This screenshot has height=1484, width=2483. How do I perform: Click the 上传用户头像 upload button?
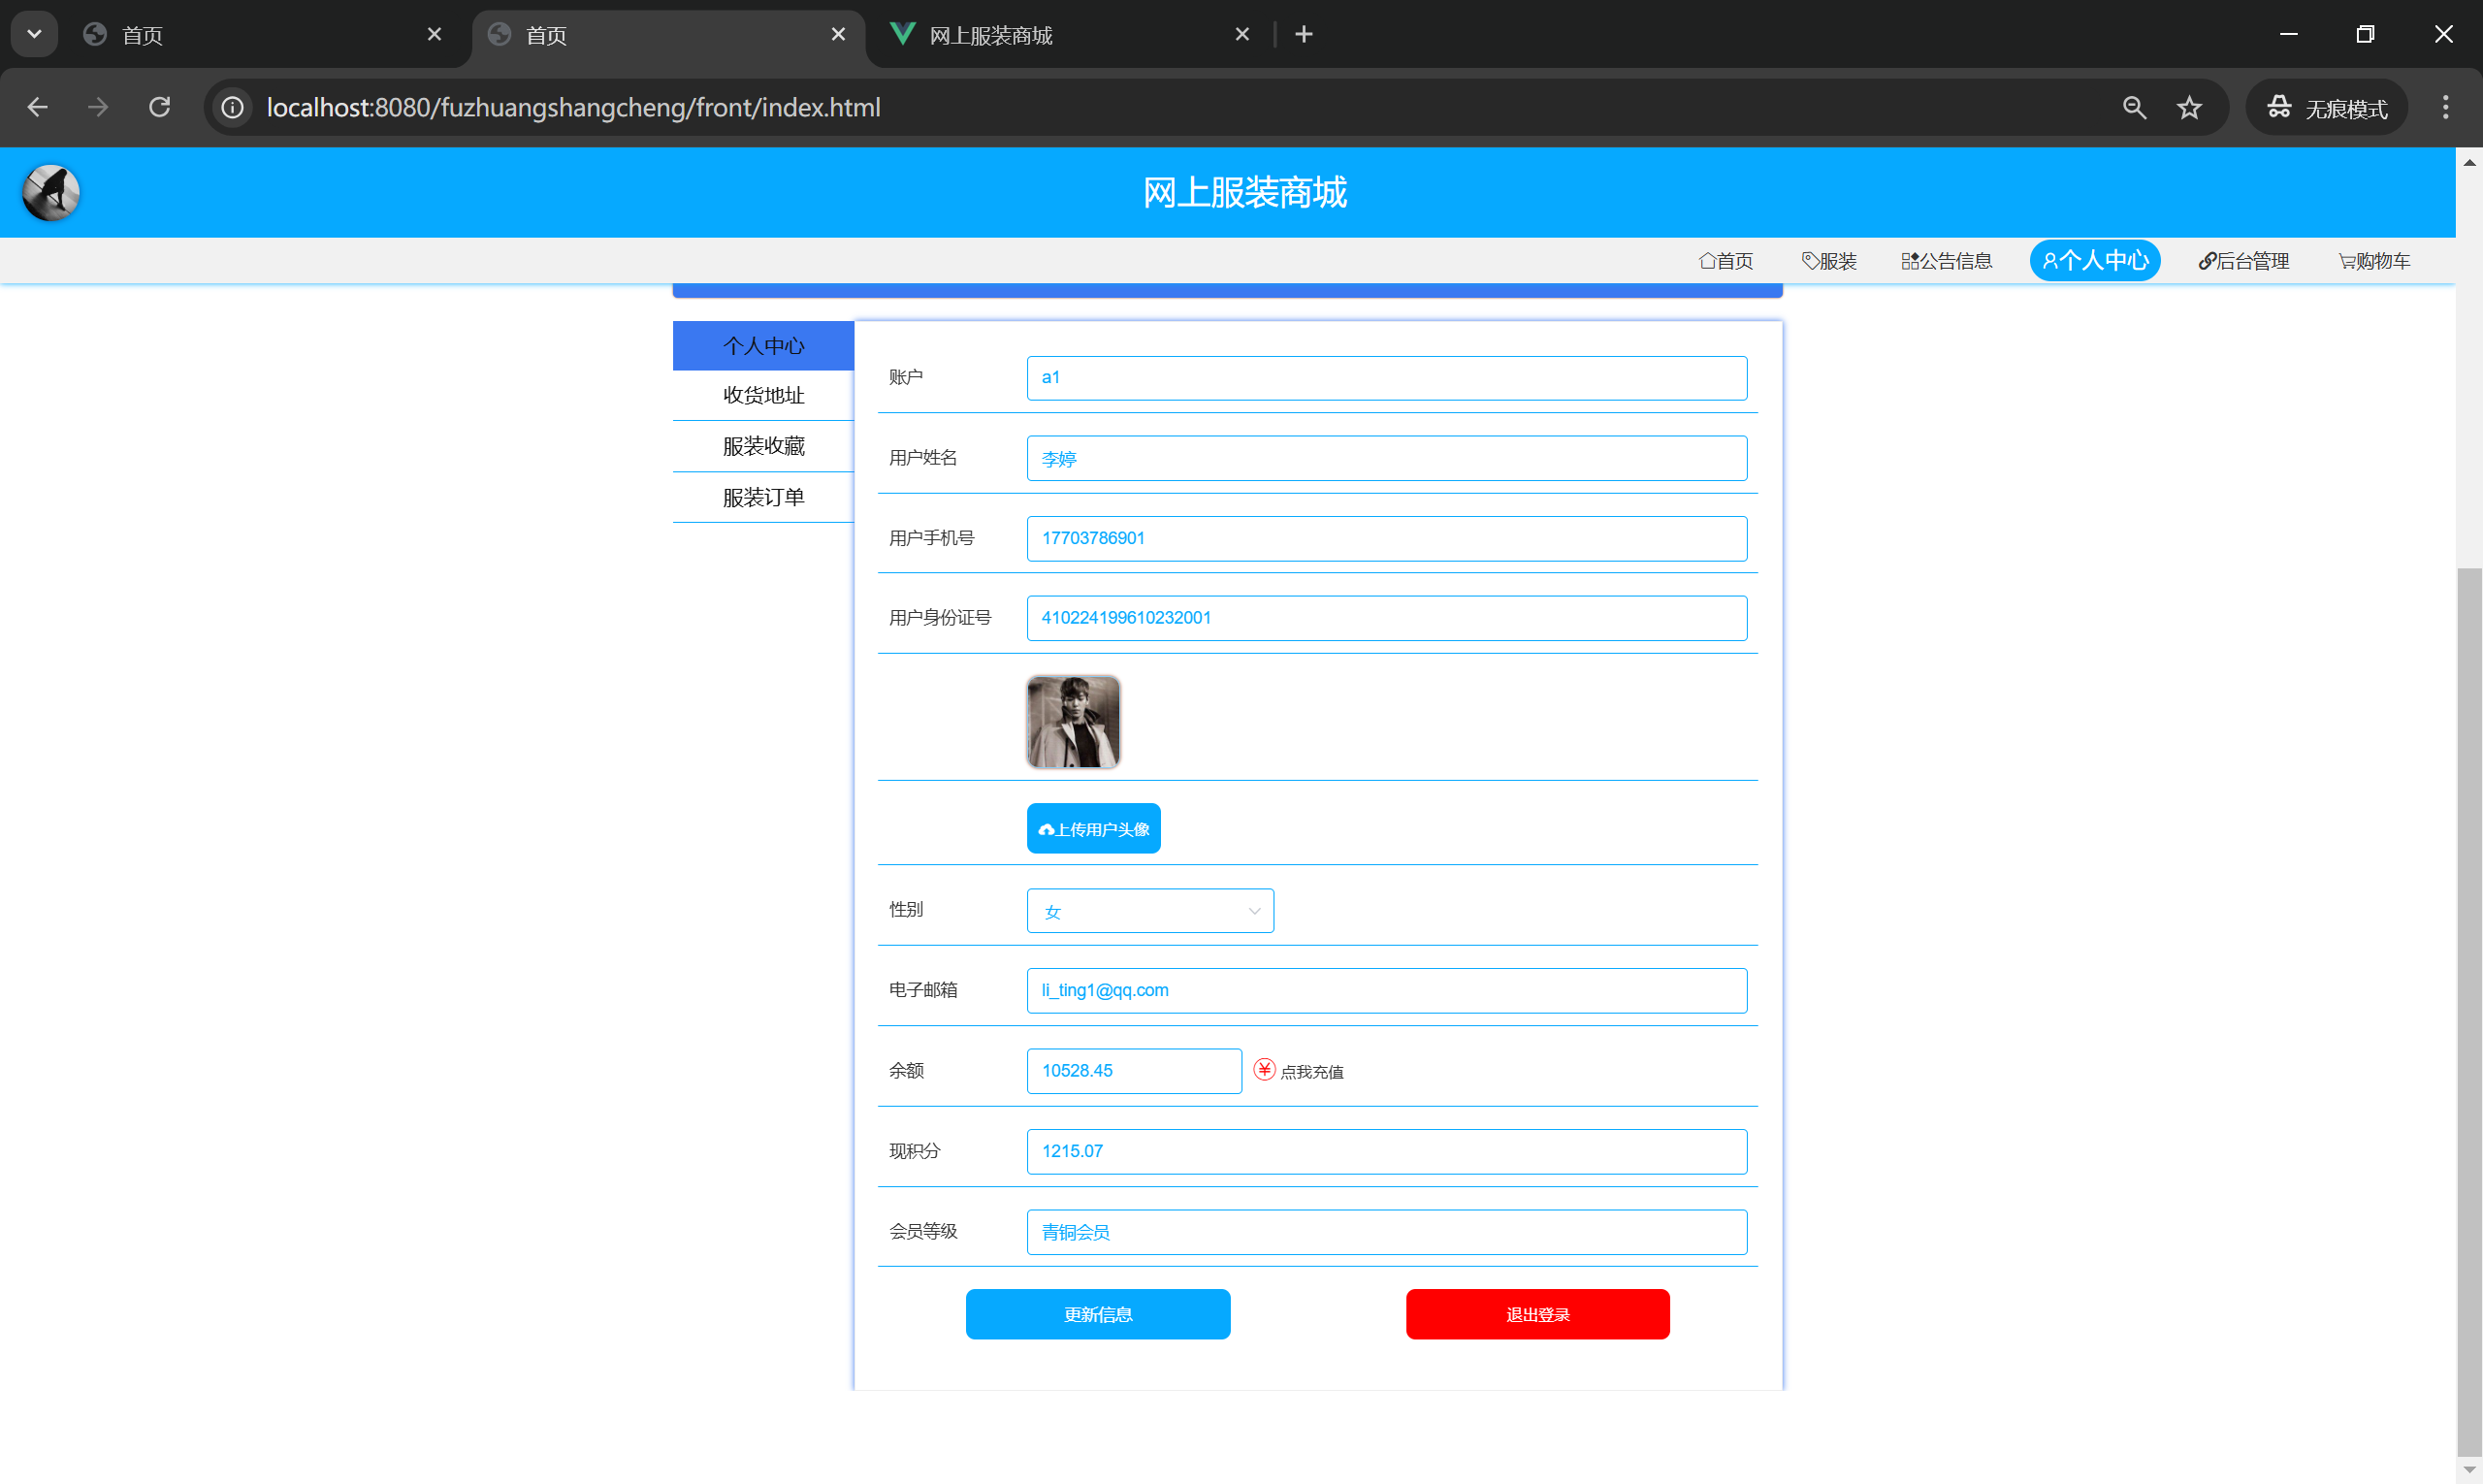[x=1094, y=829]
